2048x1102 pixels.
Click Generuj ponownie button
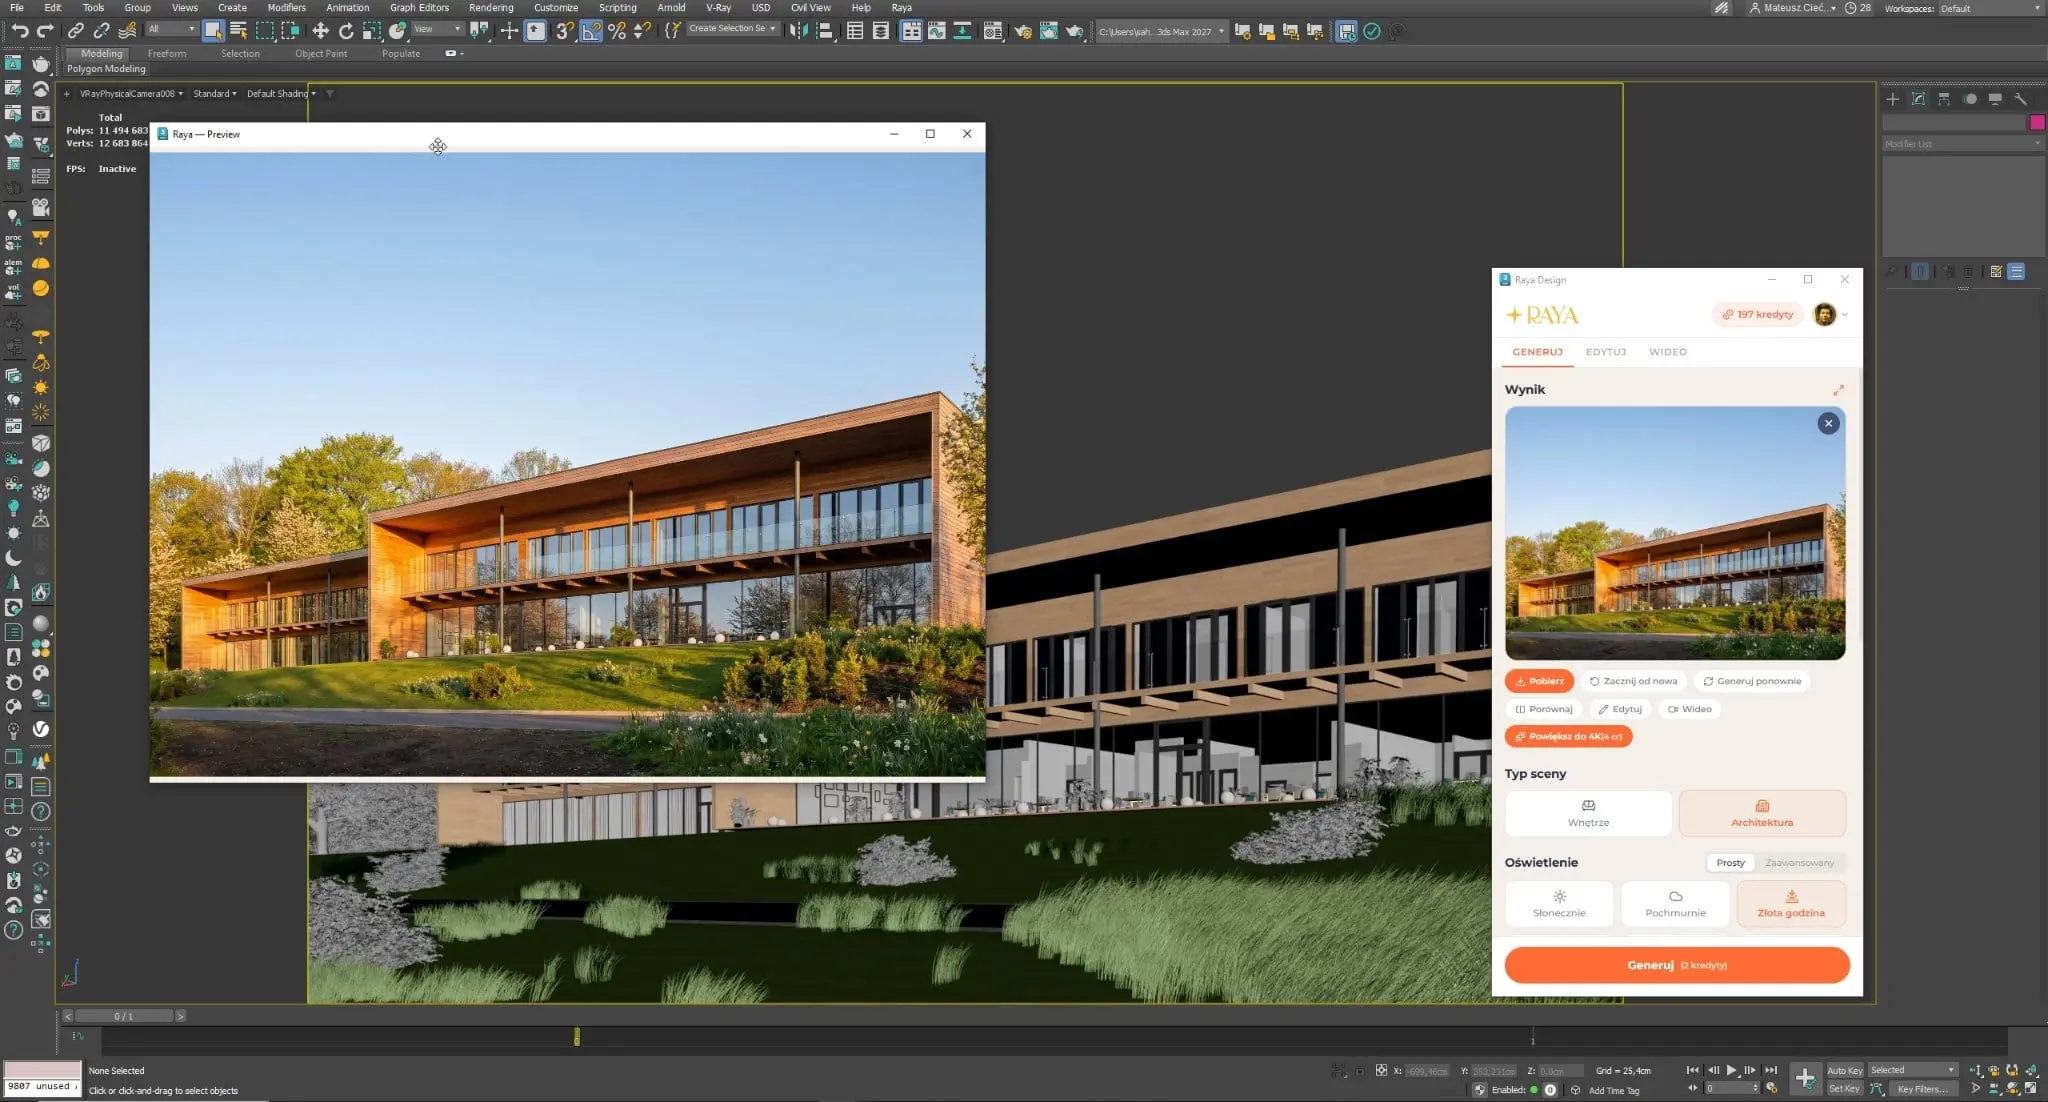[1752, 681]
